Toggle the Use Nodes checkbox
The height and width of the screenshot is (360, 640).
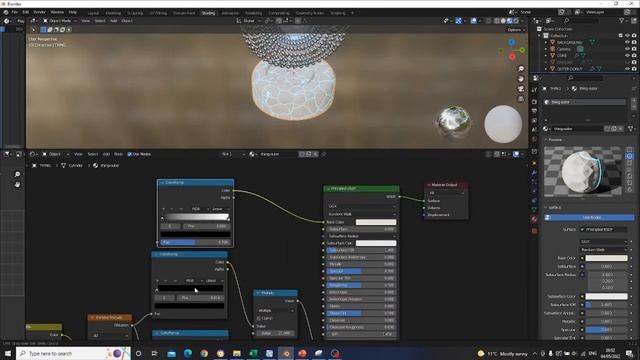[129, 154]
